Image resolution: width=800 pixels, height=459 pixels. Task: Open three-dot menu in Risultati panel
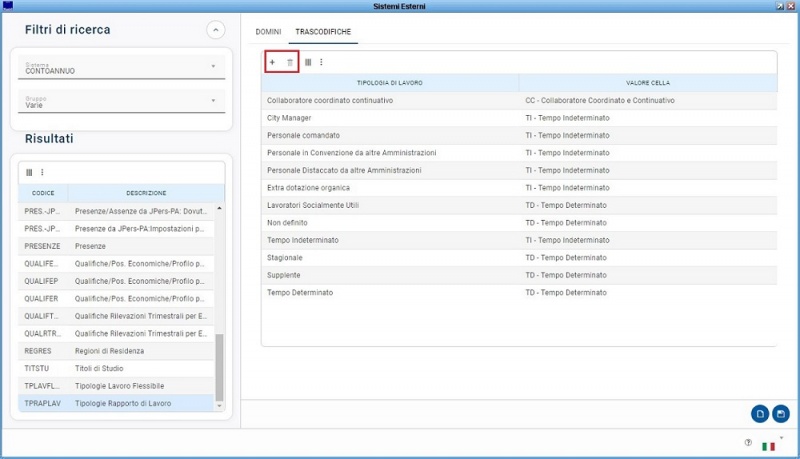(x=42, y=172)
